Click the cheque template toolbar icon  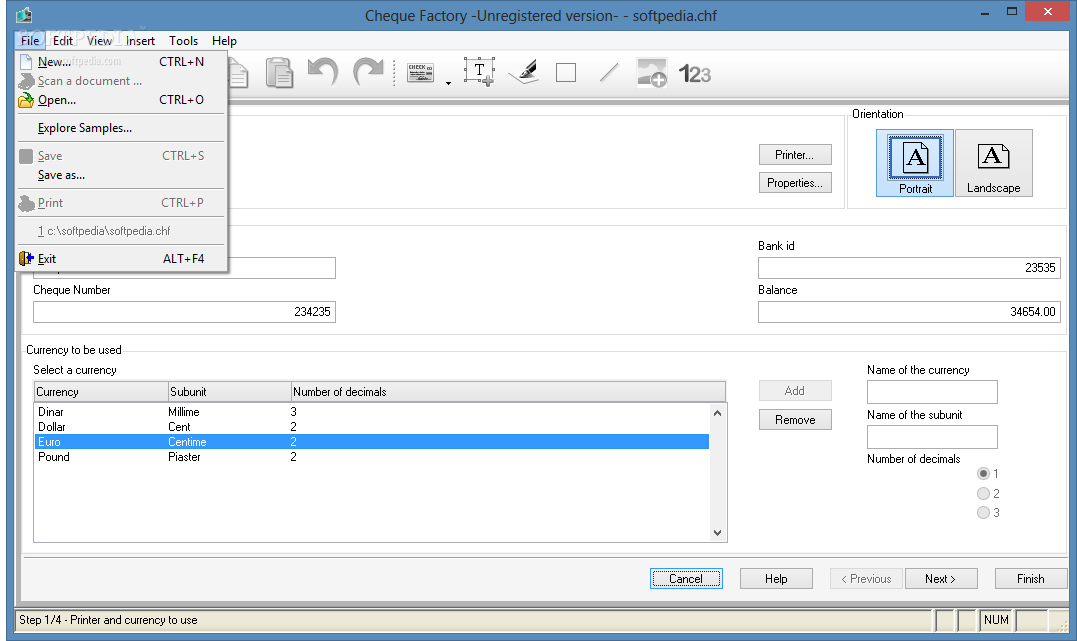click(420, 73)
